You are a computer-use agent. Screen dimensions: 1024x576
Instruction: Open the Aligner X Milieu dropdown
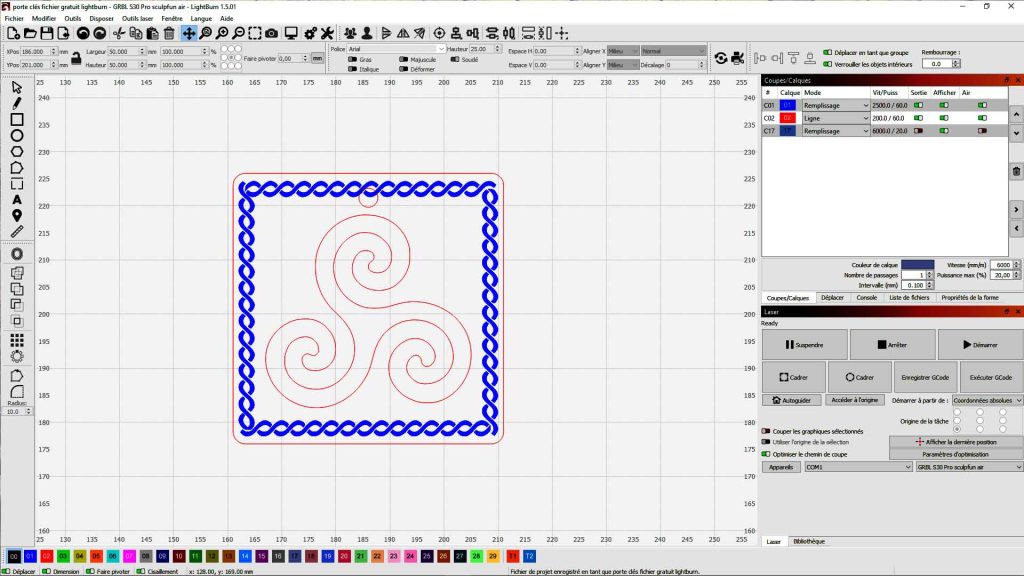click(x=623, y=51)
